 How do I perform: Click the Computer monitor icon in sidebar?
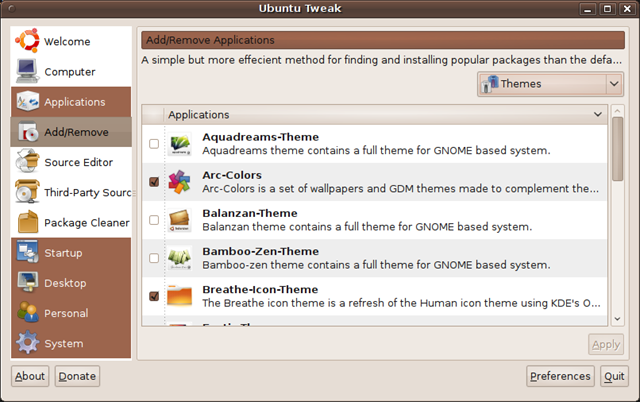pyautogui.click(x=27, y=71)
